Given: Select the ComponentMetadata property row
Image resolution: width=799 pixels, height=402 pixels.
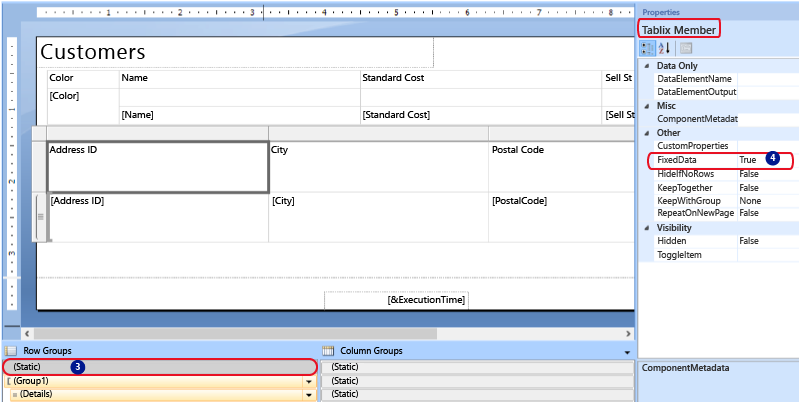Looking at the screenshot, I should click(727, 119).
